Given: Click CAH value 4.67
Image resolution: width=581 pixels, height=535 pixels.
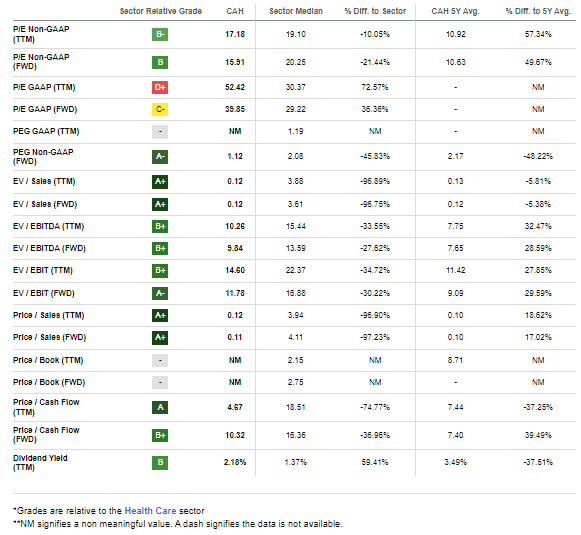Looking at the screenshot, I should coord(235,408).
